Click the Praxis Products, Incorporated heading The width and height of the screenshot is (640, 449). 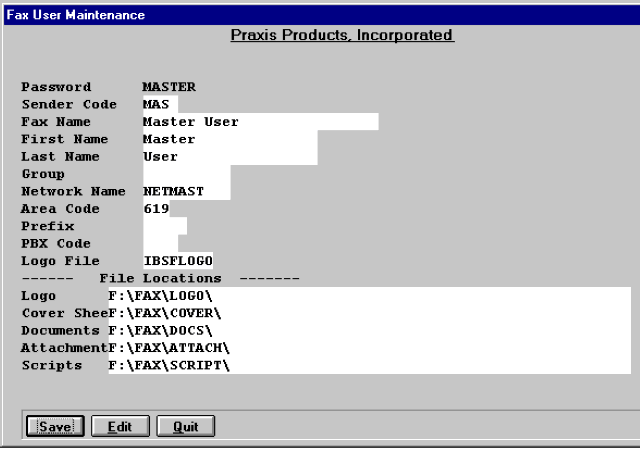click(x=342, y=35)
